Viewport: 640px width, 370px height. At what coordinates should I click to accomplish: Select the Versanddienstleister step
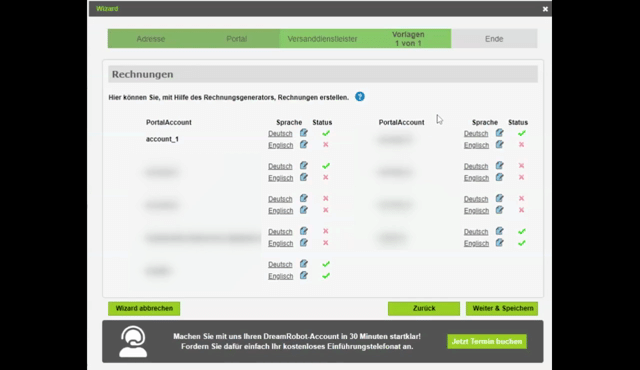pyautogui.click(x=322, y=39)
